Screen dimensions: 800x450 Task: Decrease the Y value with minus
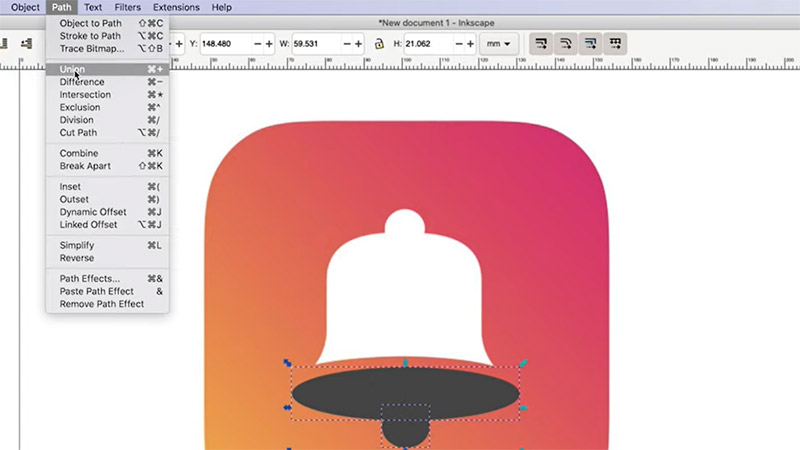pos(257,44)
